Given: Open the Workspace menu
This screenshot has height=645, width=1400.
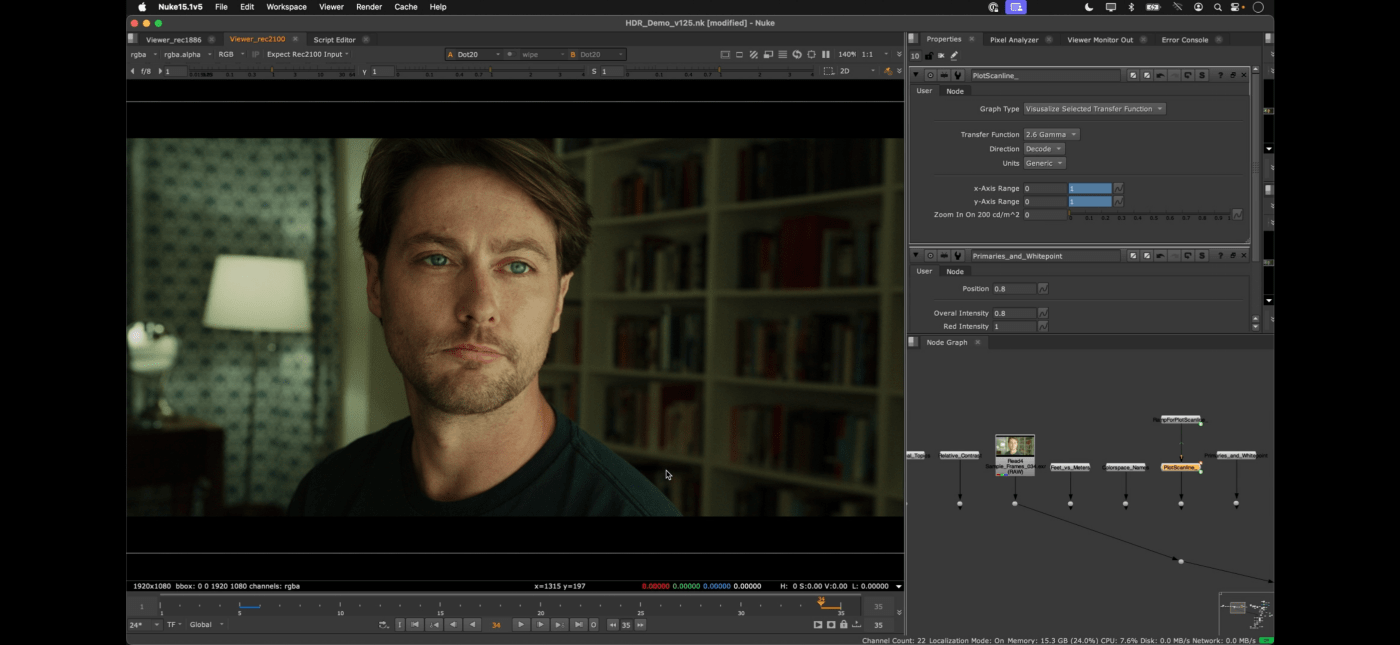Looking at the screenshot, I should tap(286, 7).
